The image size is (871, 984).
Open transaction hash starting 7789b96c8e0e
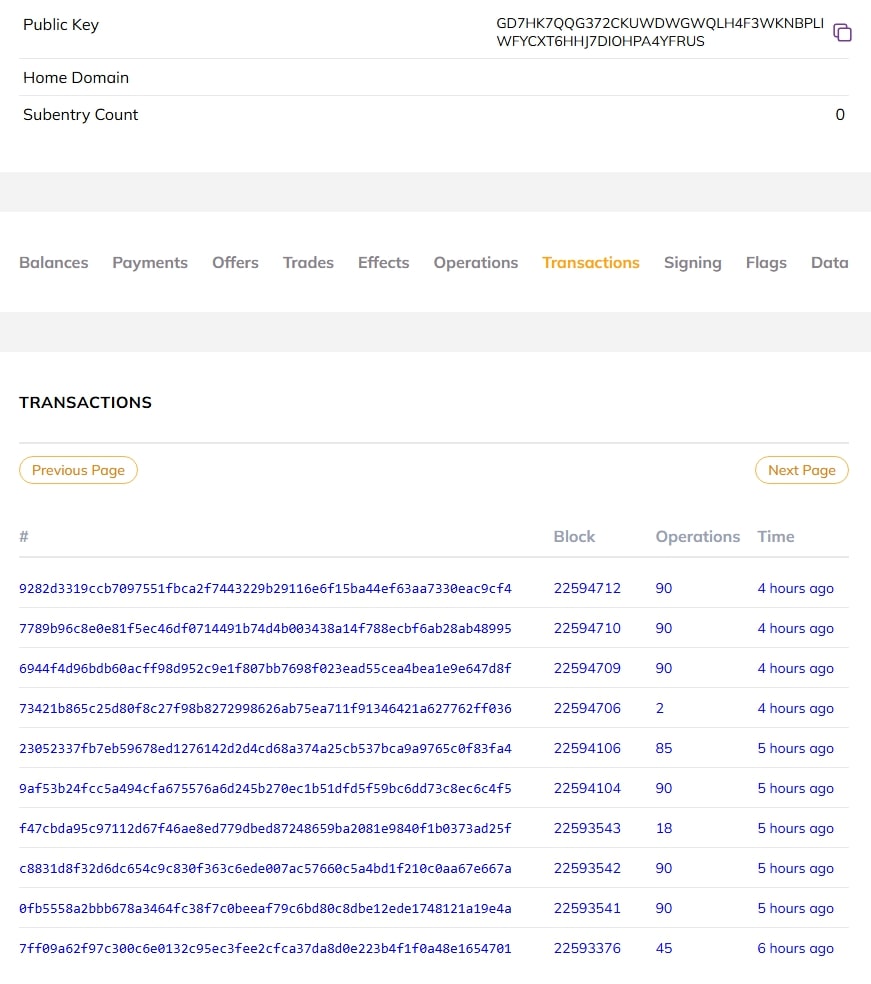(265, 629)
